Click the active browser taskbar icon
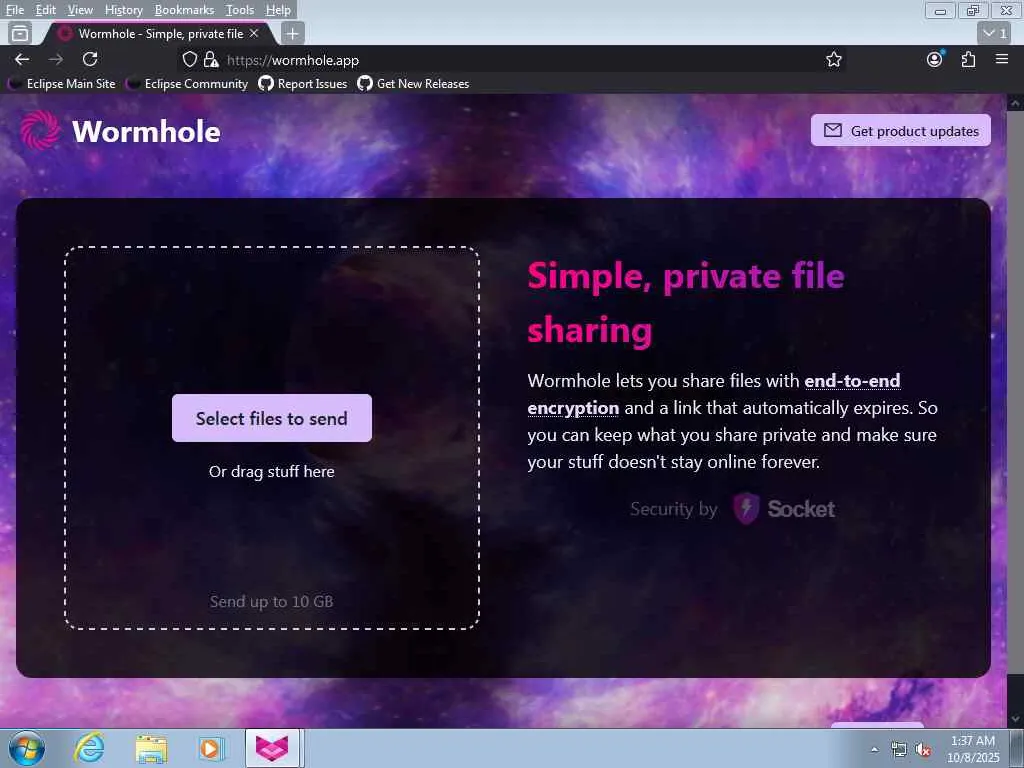Image resolution: width=1024 pixels, height=768 pixels. 272,748
